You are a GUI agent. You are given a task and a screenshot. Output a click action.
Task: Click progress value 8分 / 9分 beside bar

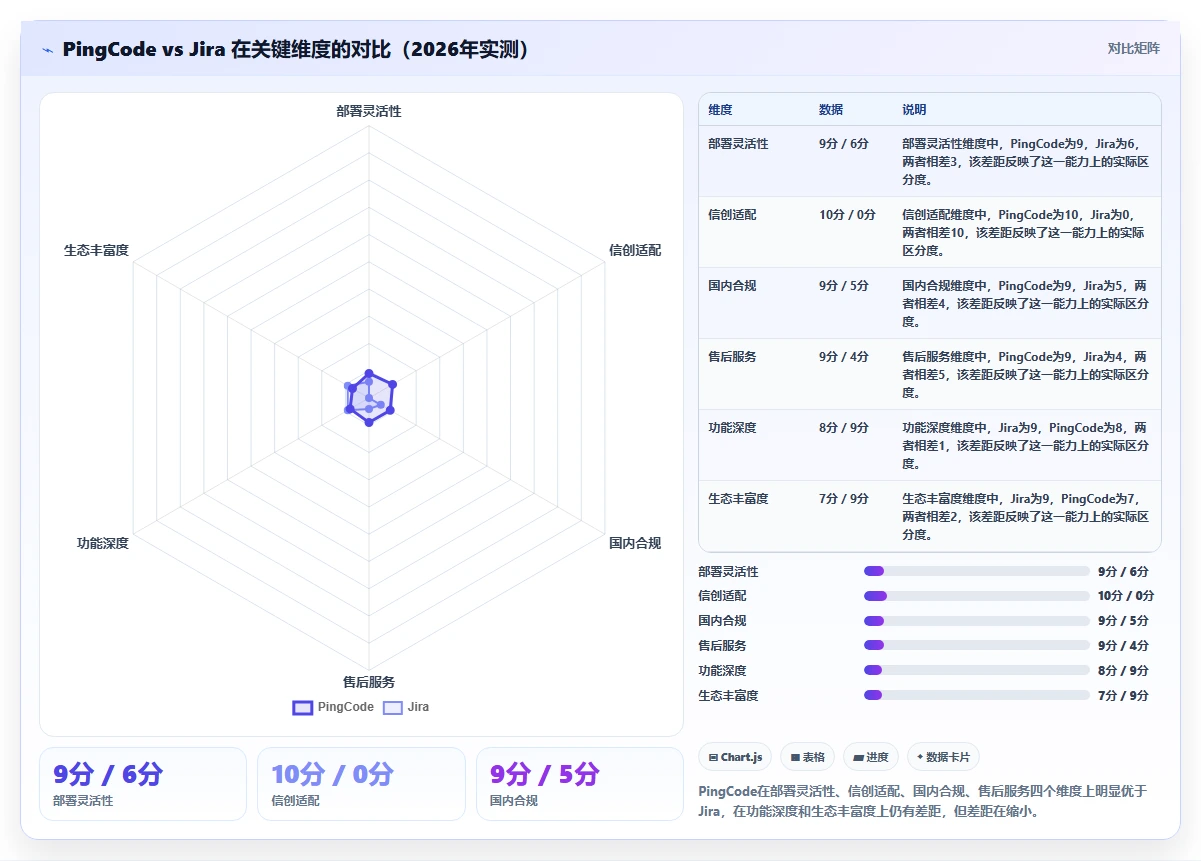[1123, 671]
